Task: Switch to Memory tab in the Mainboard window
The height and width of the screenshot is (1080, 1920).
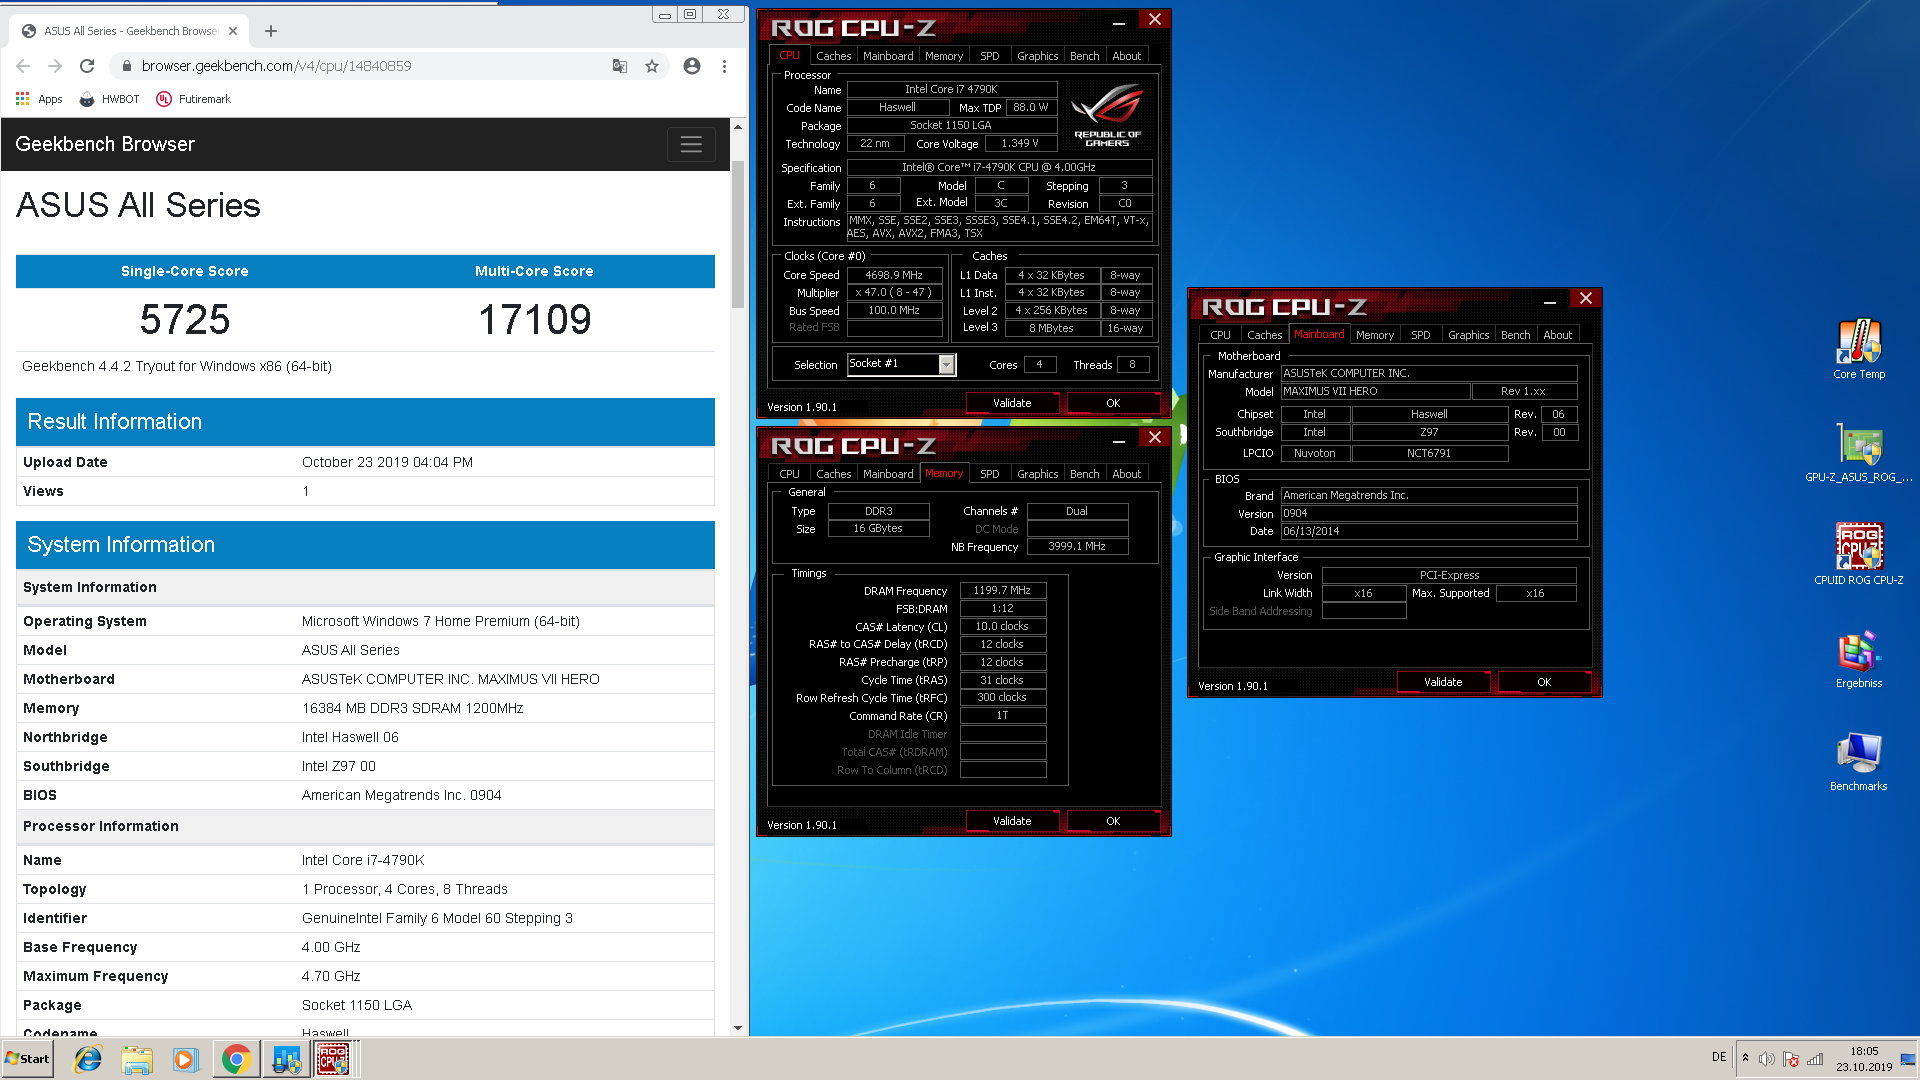Action: (x=1374, y=335)
